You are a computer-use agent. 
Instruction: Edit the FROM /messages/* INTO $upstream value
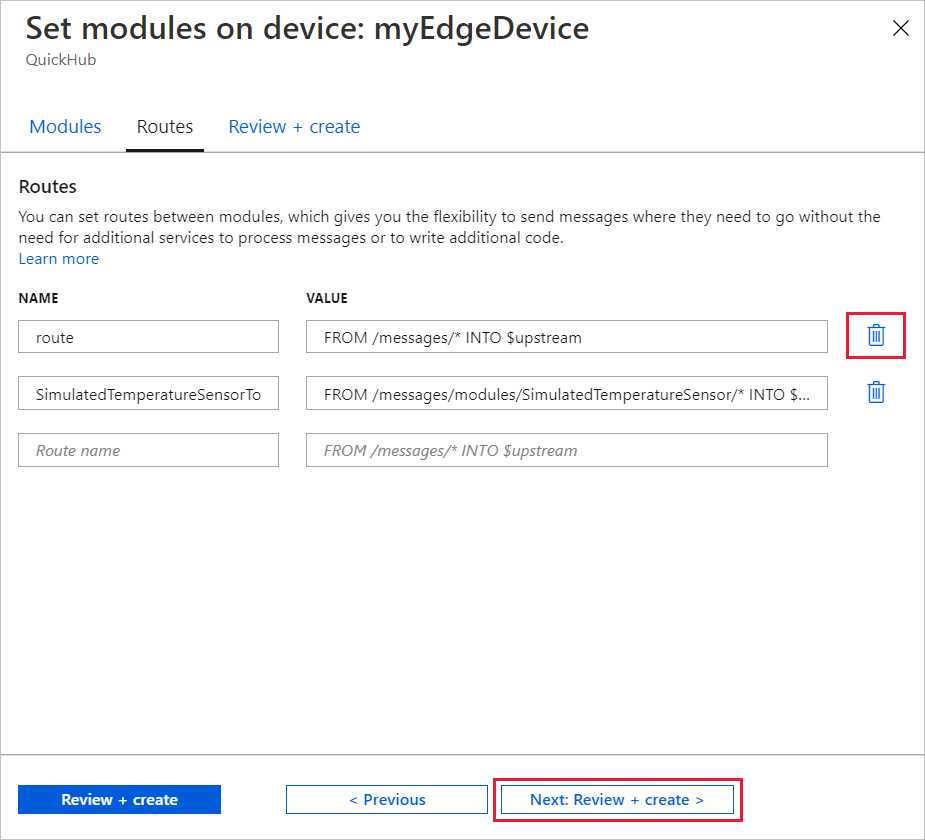tap(566, 337)
